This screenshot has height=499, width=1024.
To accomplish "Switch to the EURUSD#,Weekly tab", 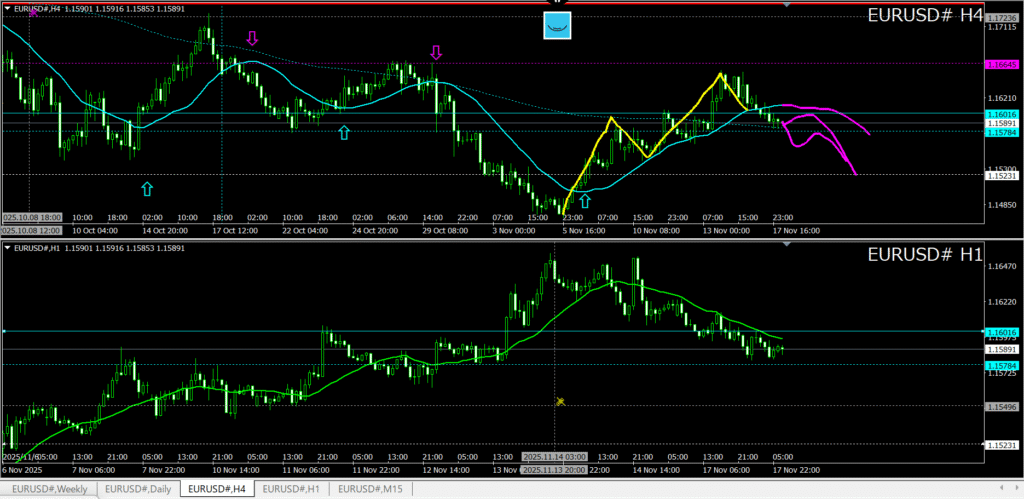I will click(x=49, y=489).
